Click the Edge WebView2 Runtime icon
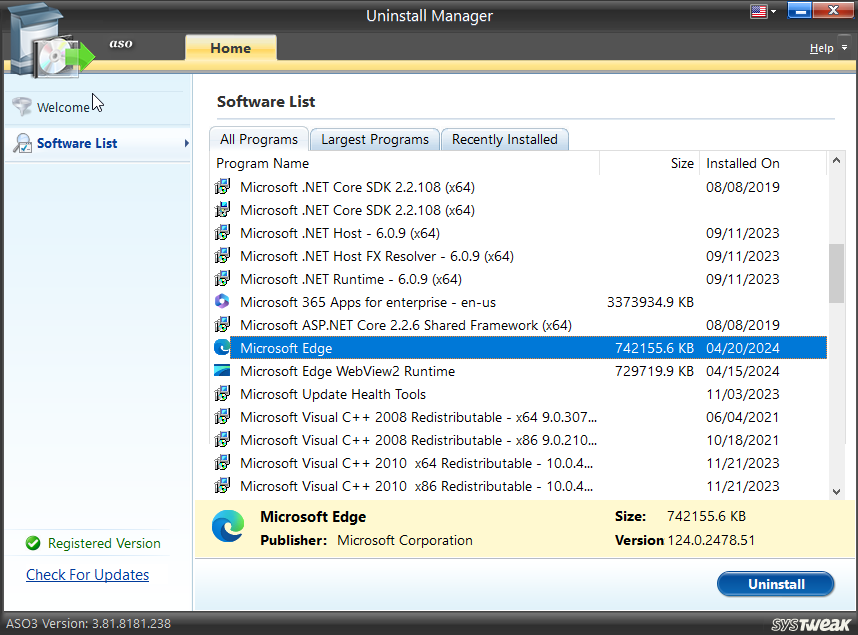Image resolution: width=858 pixels, height=635 pixels. pos(222,371)
